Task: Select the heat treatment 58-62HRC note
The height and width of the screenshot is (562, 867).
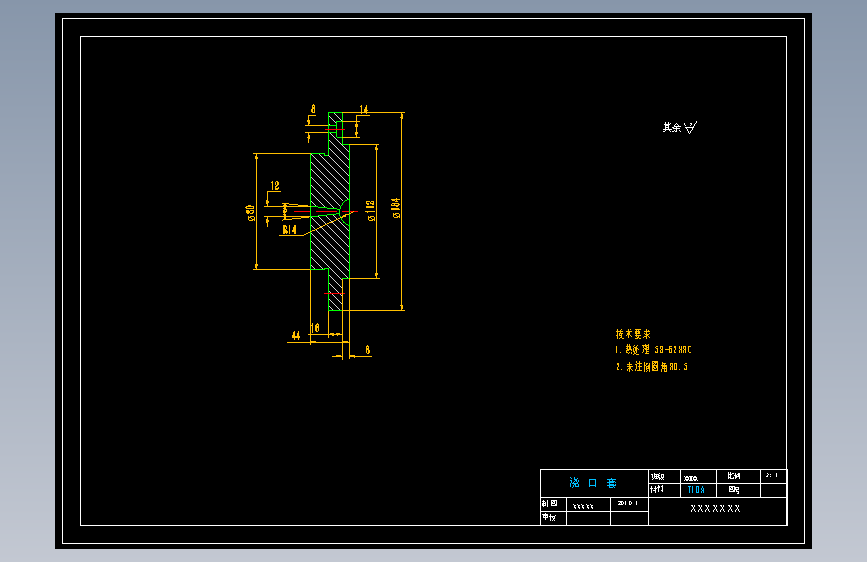Action: coord(653,350)
